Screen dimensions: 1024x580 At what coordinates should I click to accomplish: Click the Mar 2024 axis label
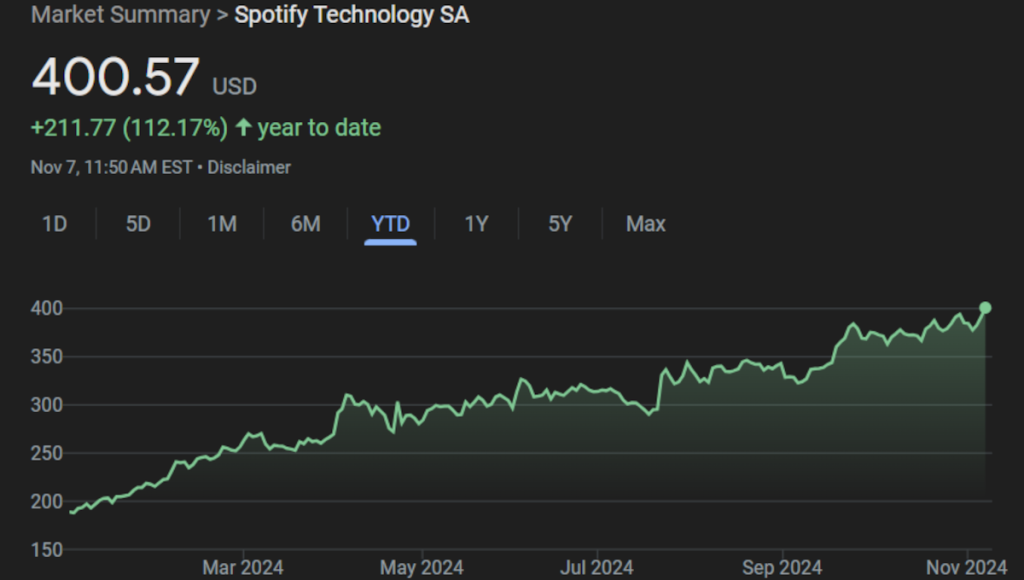(242, 568)
